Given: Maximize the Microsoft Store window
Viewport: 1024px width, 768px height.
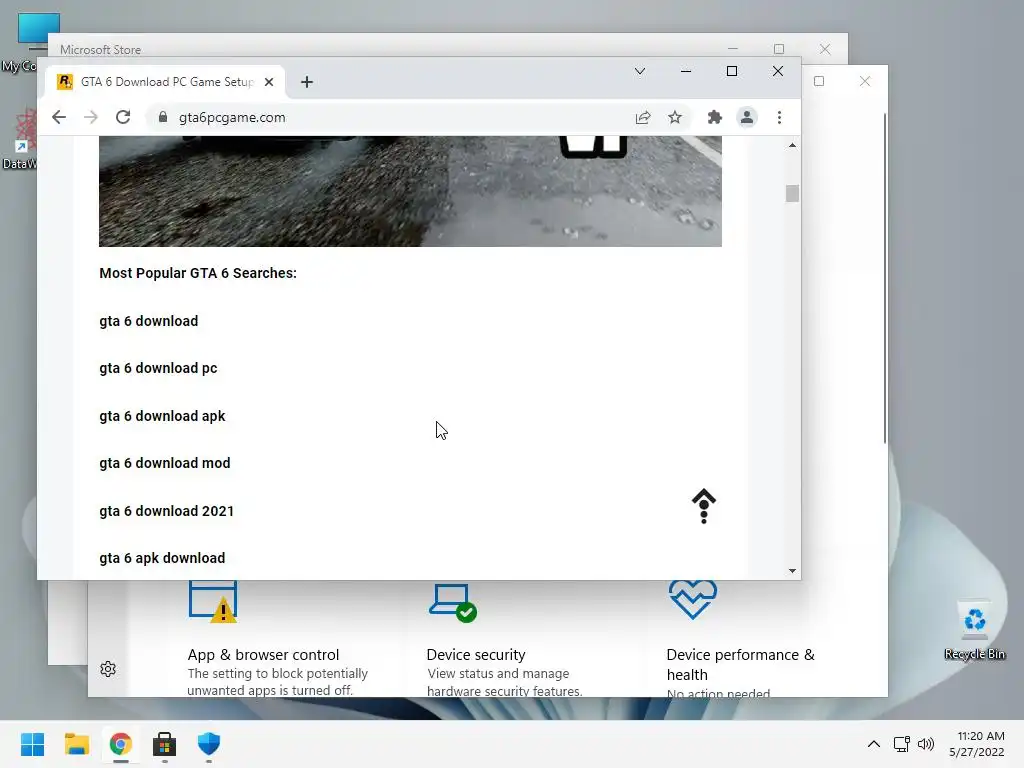Looking at the screenshot, I should coord(778,49).
